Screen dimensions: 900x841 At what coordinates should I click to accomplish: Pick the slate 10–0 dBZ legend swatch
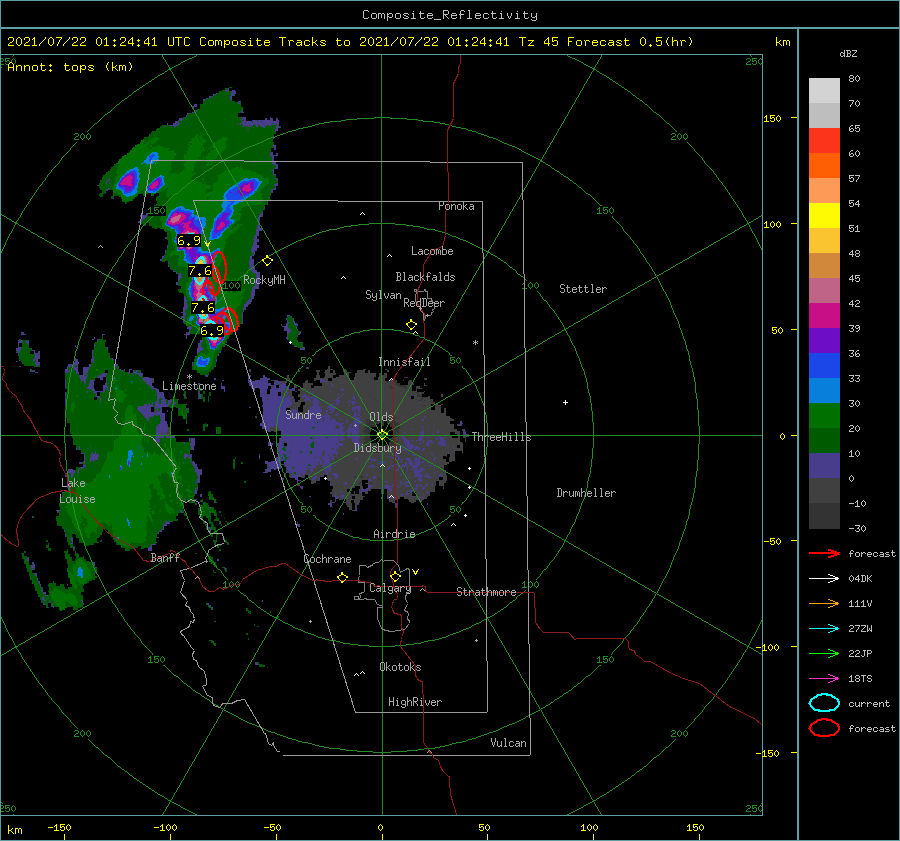coord(824,466)
